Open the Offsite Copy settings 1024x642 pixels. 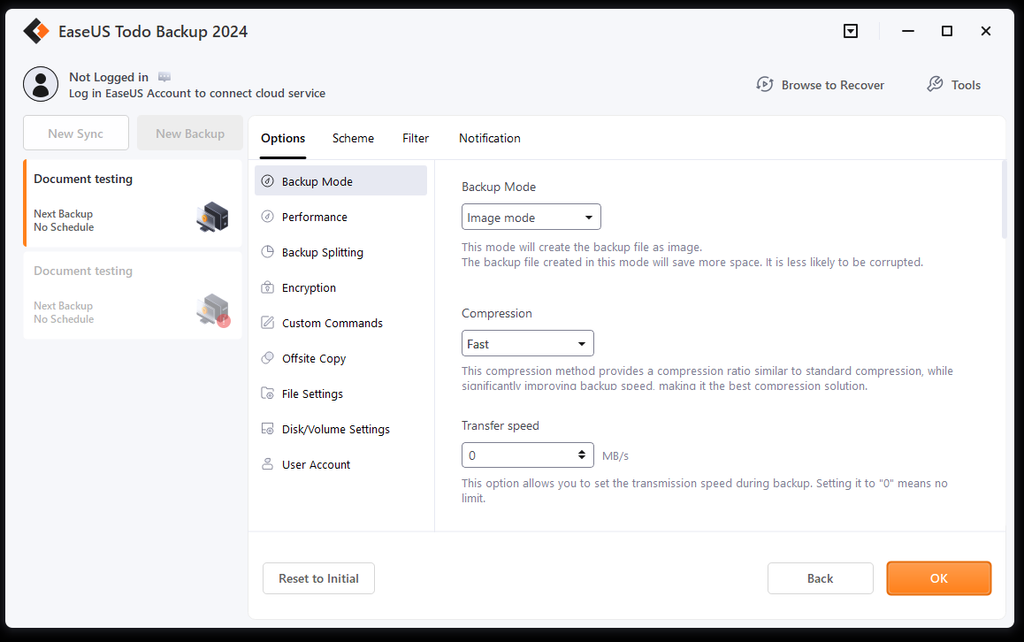312,358
